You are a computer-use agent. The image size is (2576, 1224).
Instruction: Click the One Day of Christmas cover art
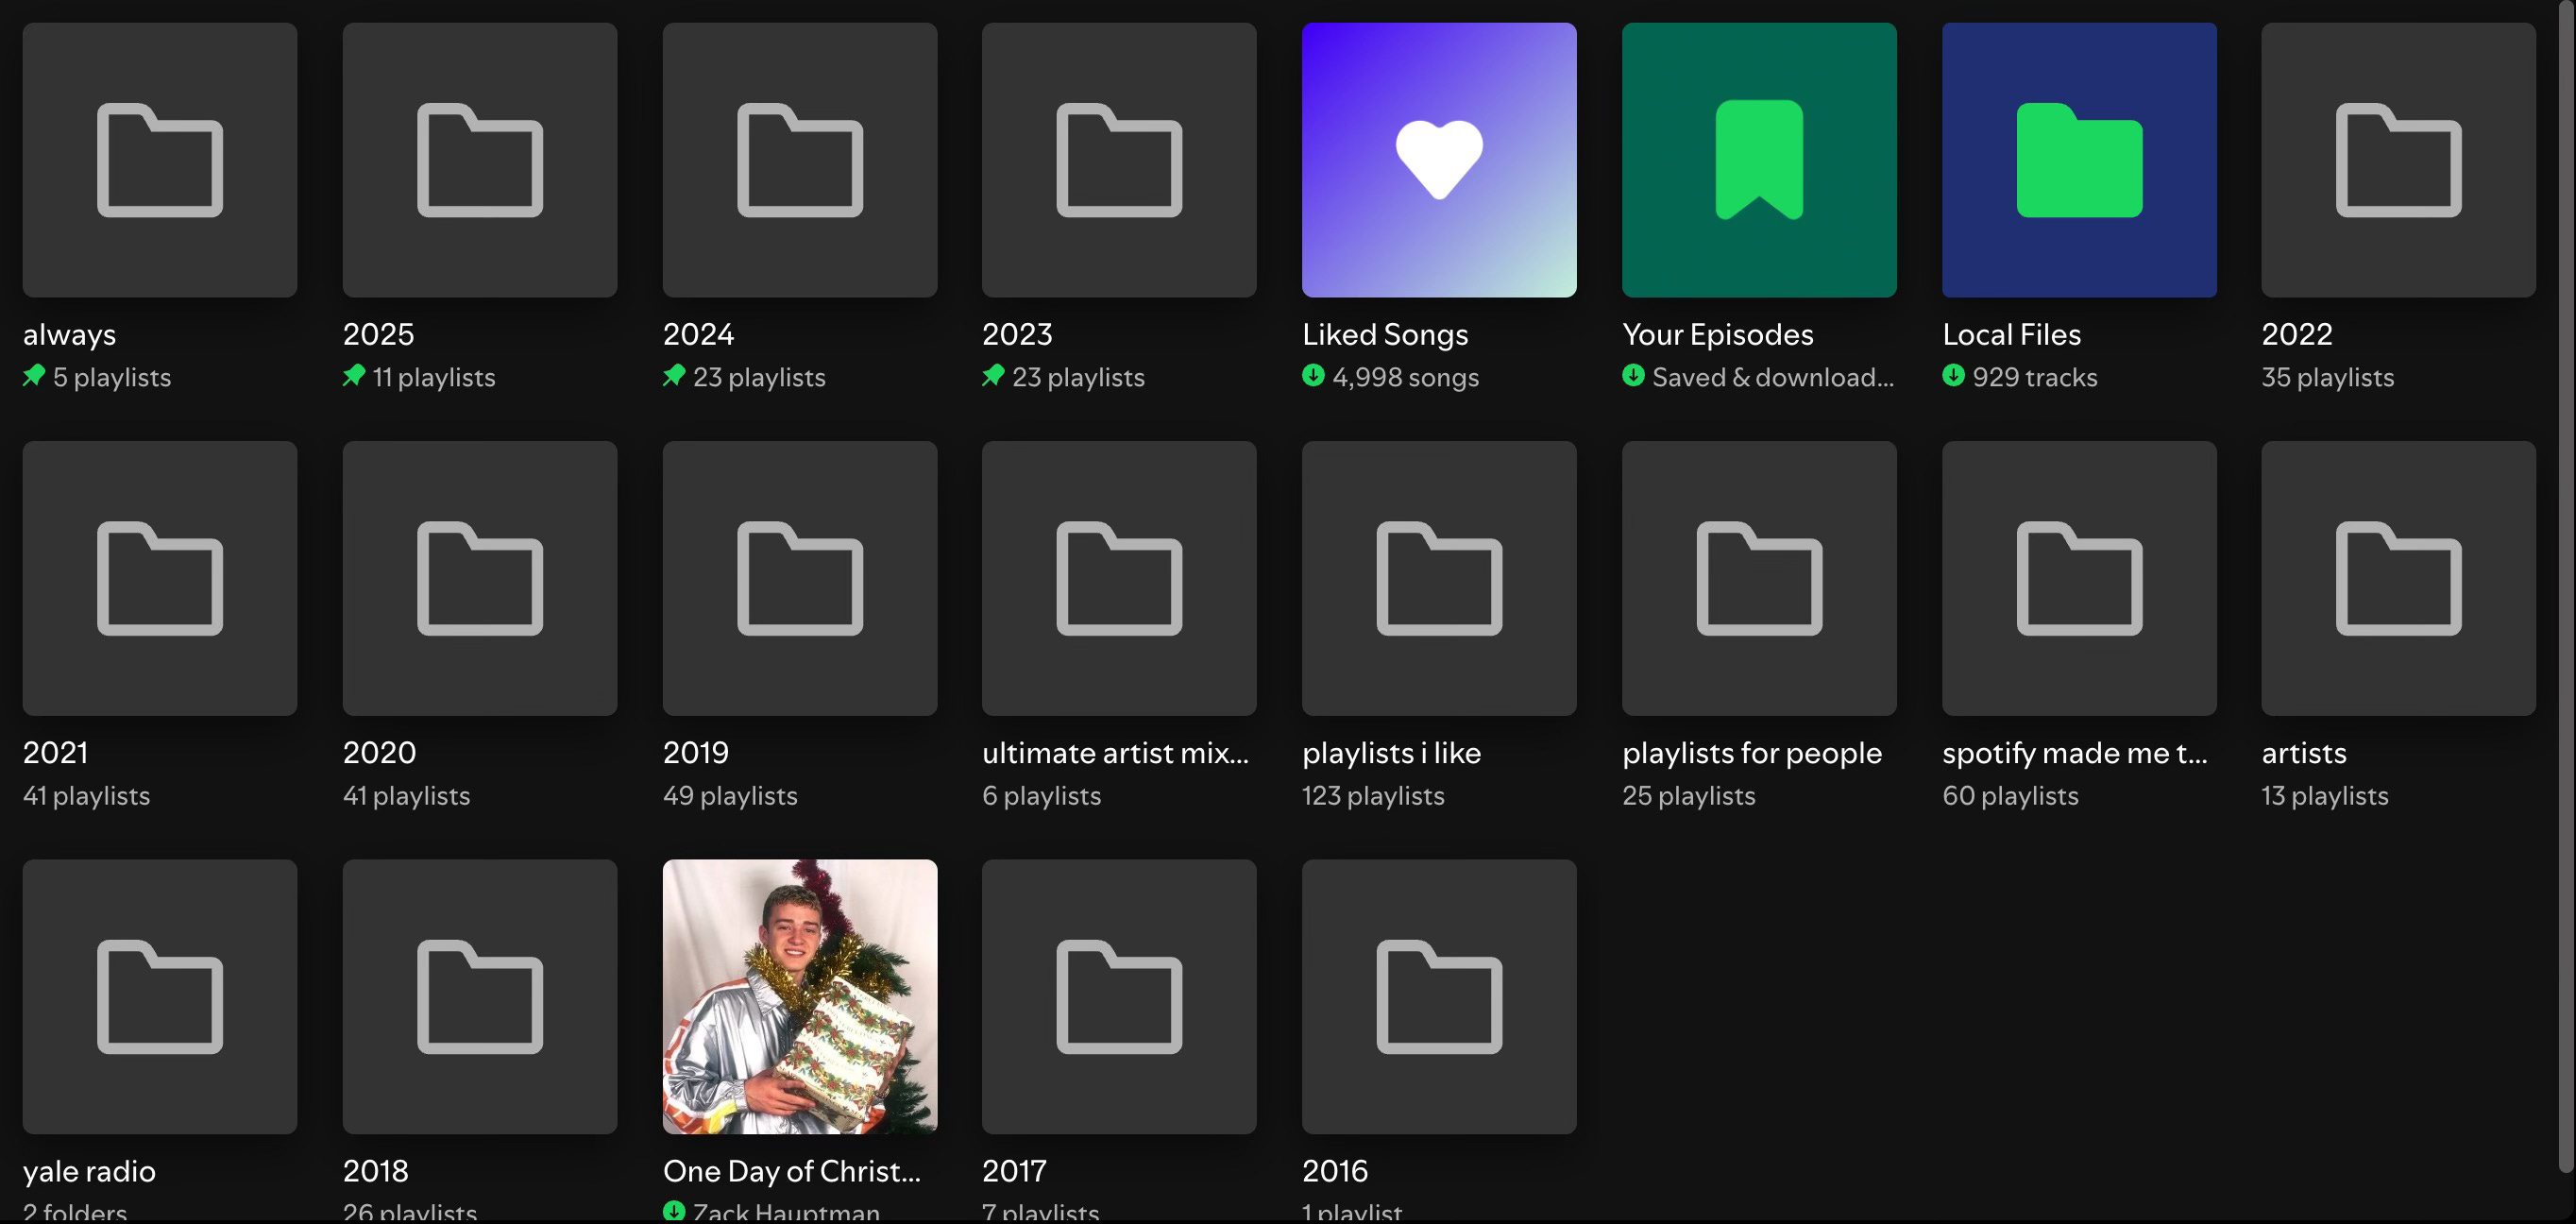coord(800,996)
